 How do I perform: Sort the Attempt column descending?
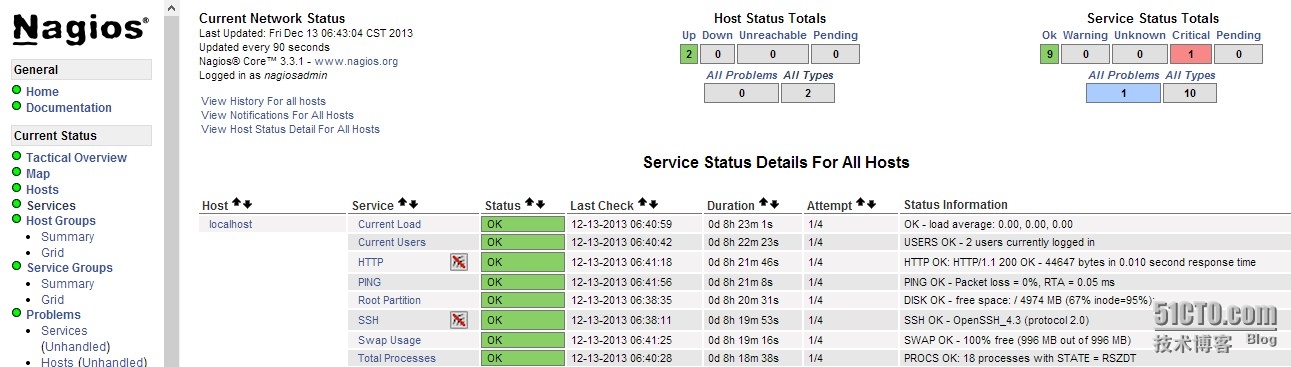pyautogui.click(x=871, y=204)
